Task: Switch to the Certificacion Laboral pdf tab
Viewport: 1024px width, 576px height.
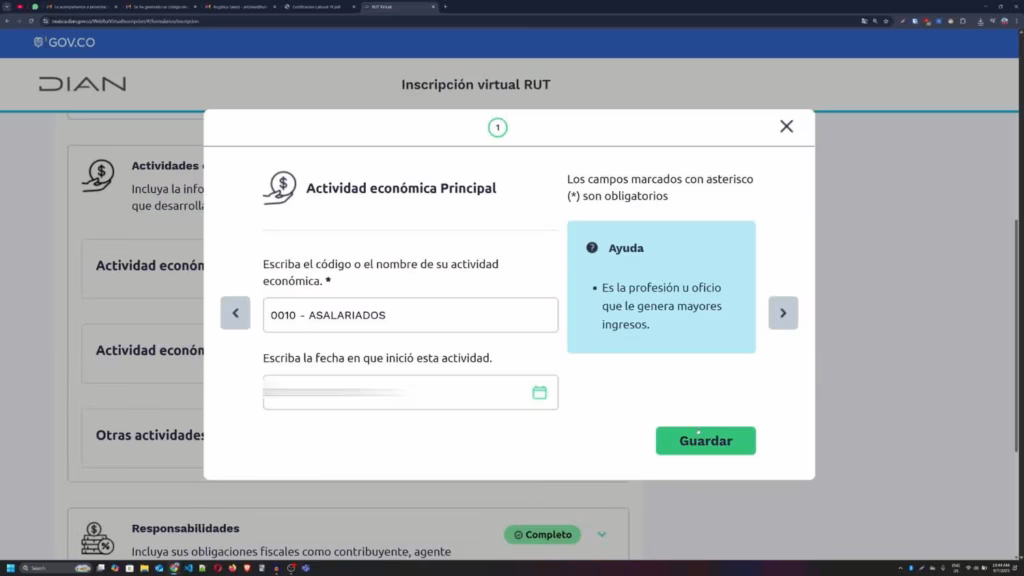Action: [x=319, y=7]
